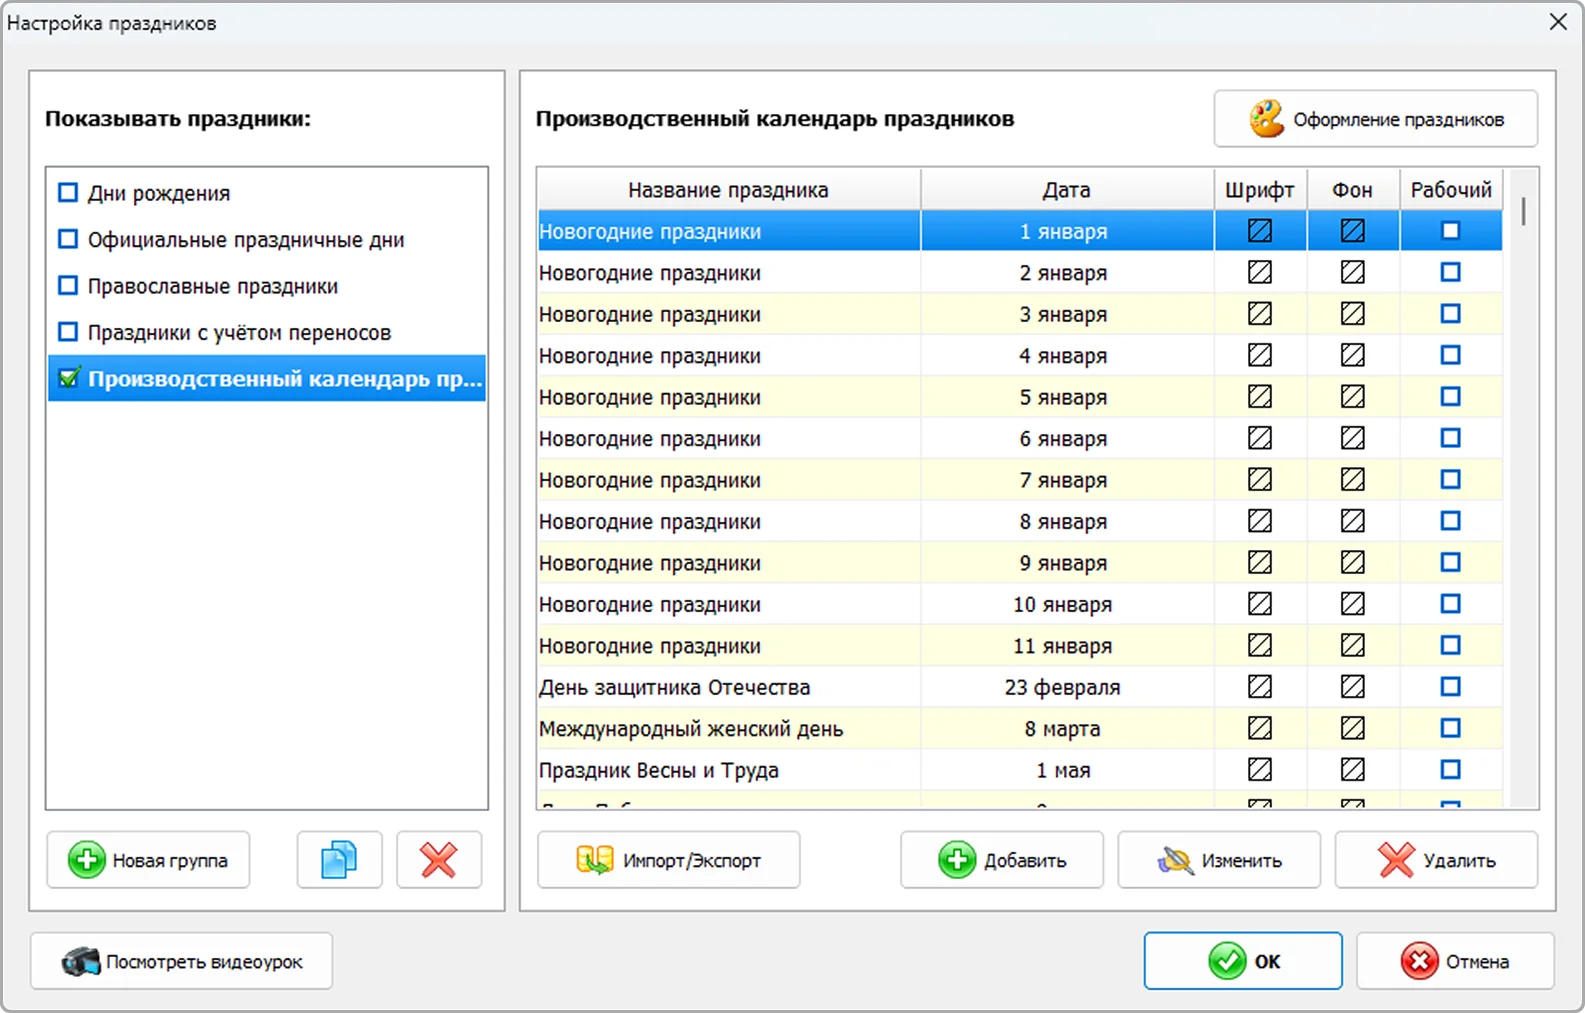Add a new holiday with Добавить
1585x1013 pixels.
(1001, 860)
